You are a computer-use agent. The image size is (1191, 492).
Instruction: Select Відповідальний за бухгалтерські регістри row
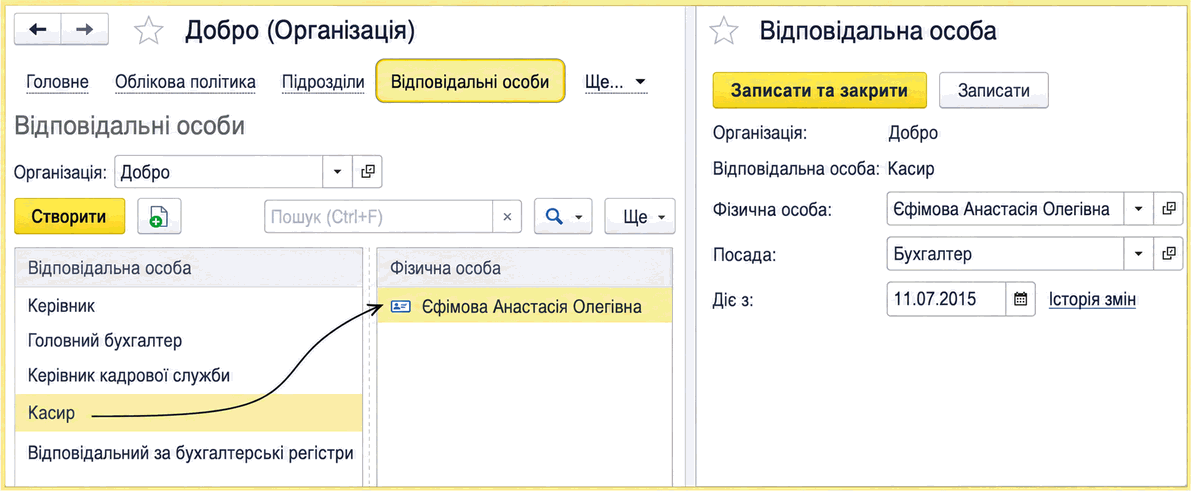click(188, 453)
